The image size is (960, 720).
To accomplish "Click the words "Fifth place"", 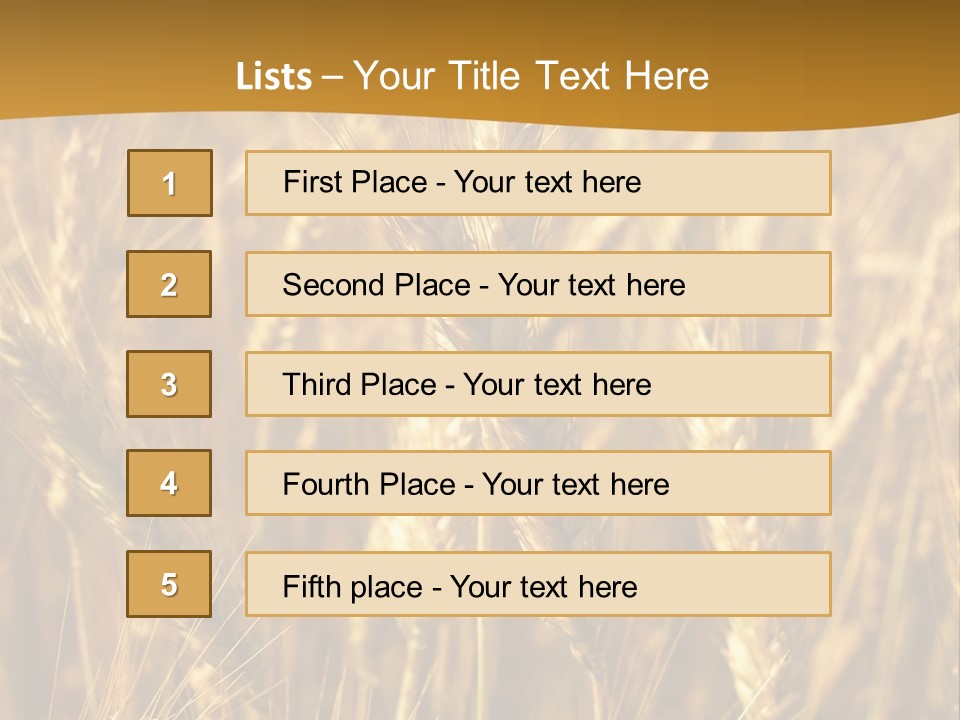I will coord(353,586).
